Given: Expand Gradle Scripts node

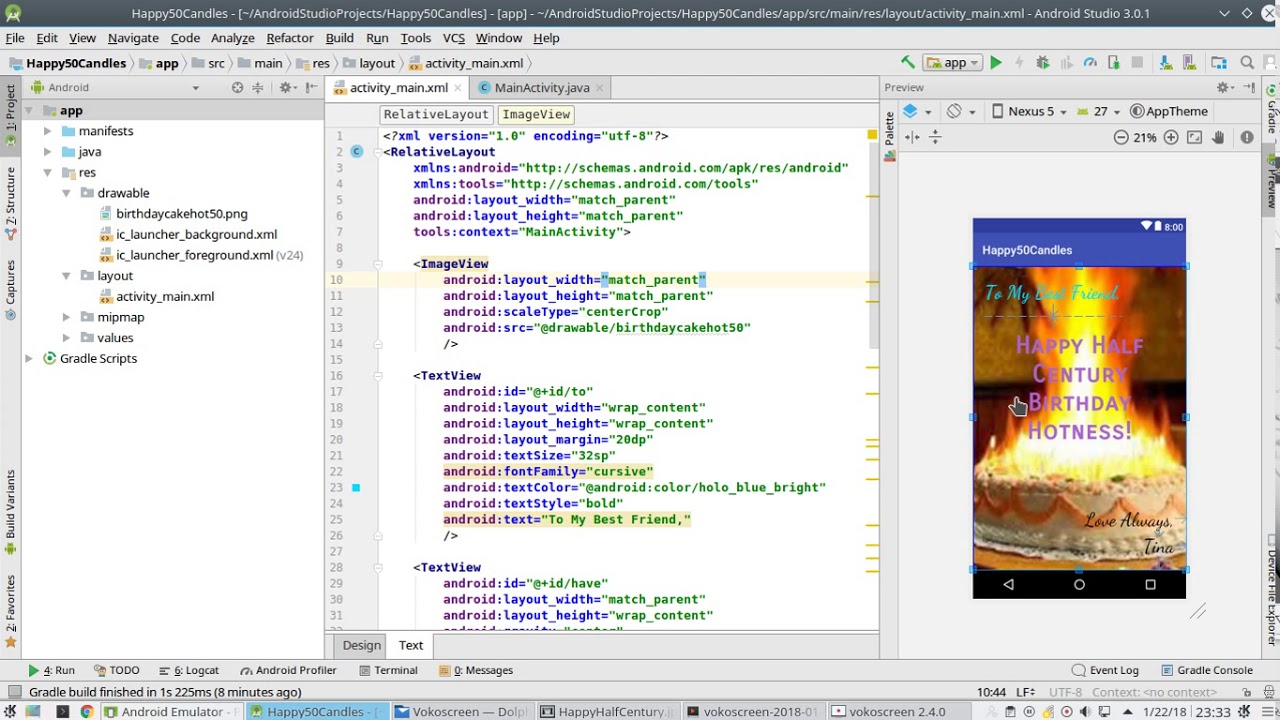Looking at the screenshot, I should 28,358.
